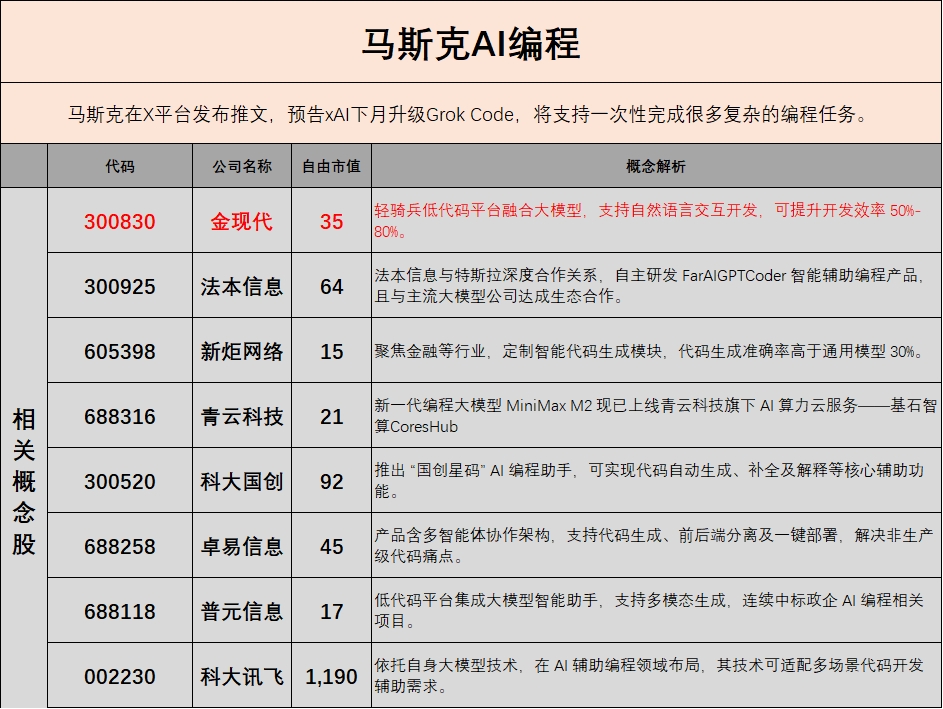943x709 pixels.
Task: Click company name 科大国创
Action: point(242,481)
